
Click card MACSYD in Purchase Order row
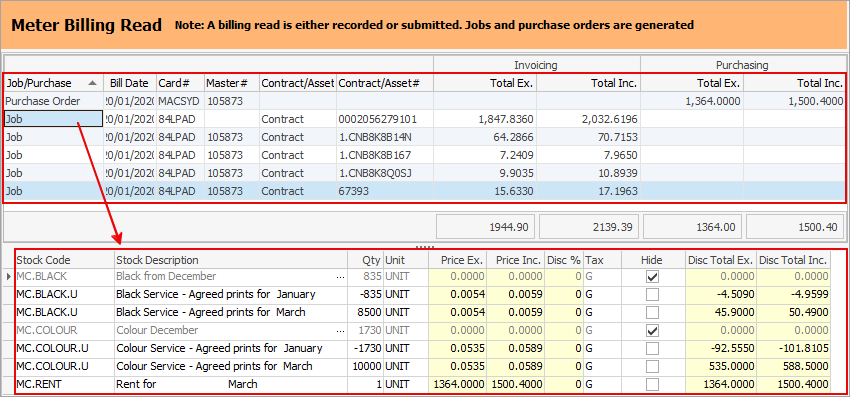(178, 101)
